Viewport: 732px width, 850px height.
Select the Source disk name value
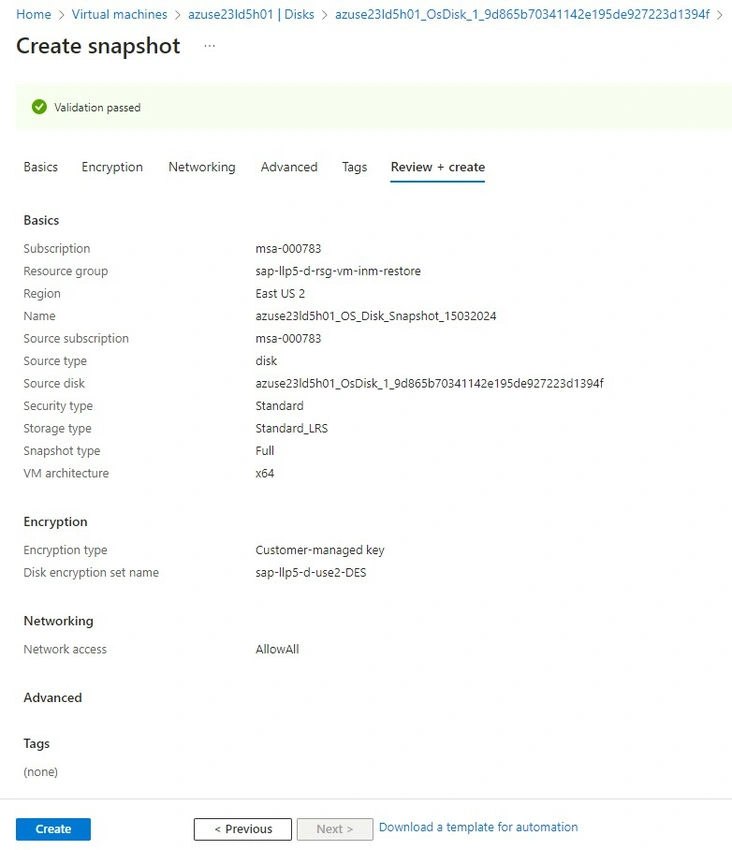coord(429,384)
